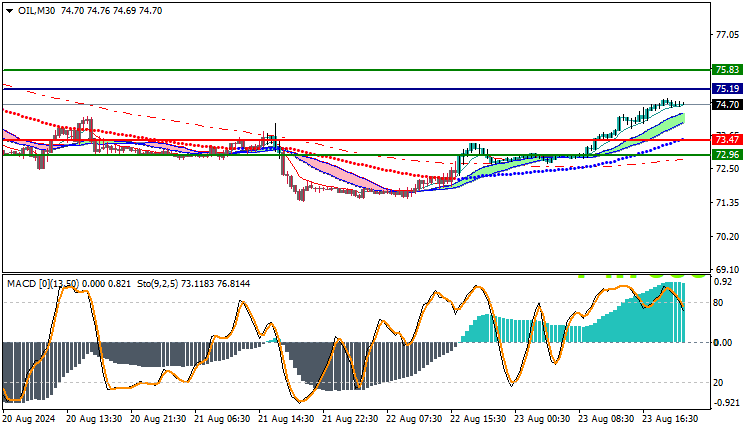
Task: Click the 21 Aug 14:30 time label
Action: tap(287, 419)
